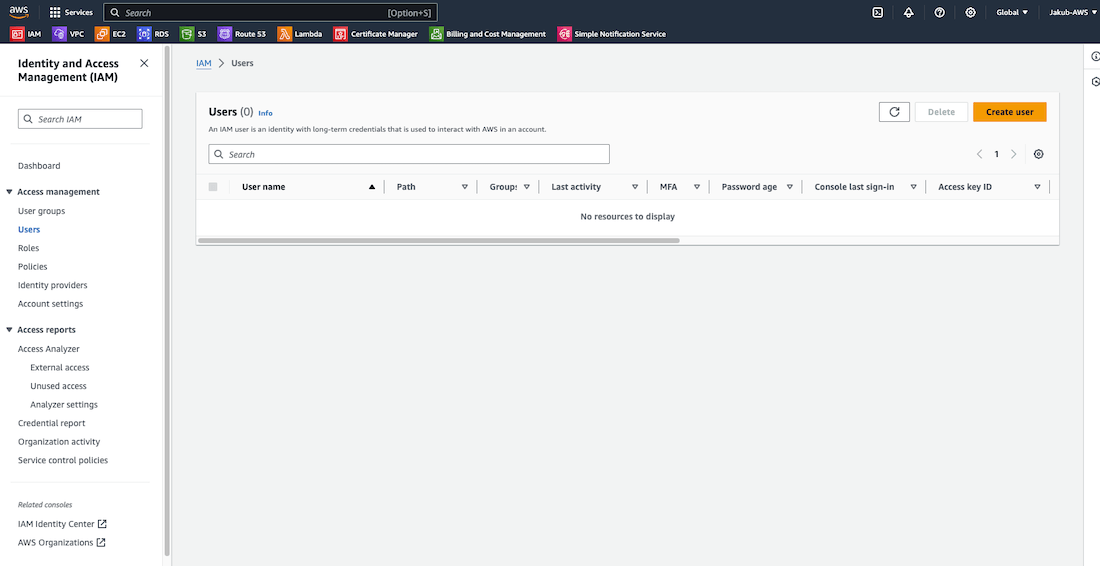Viewport: 1100px width, 566px height.
Task: Open the IAM shortcut in favorites bar
Action: (26, 34)
